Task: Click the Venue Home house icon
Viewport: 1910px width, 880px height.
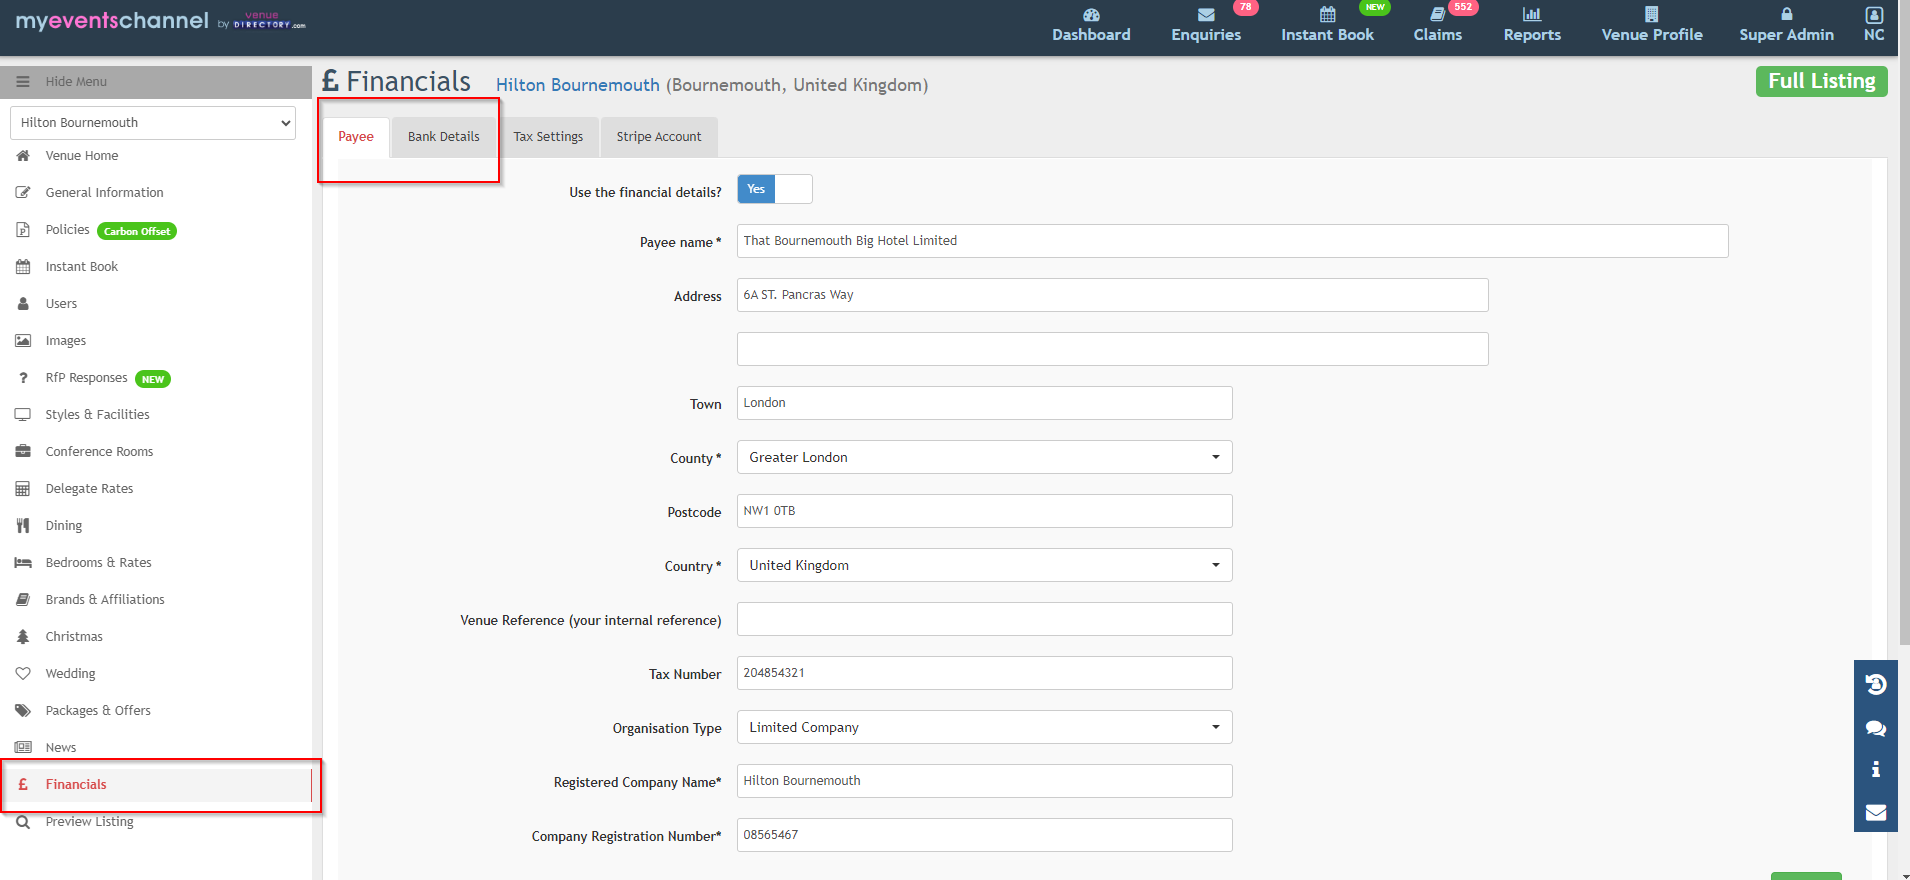Action: click(x=23, y=156)
